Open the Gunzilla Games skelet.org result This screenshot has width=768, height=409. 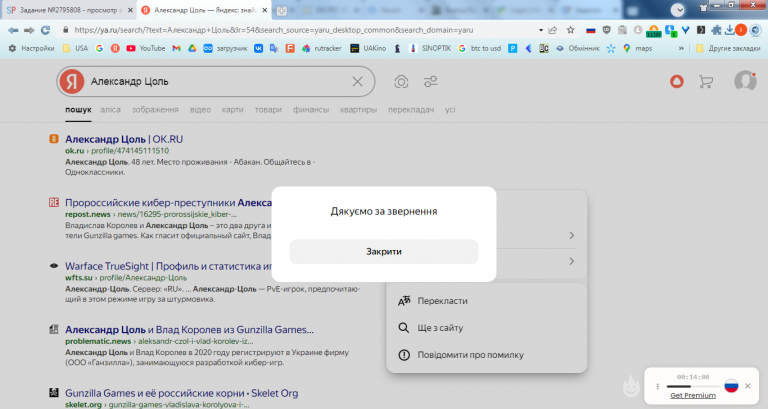coord(182,393)
